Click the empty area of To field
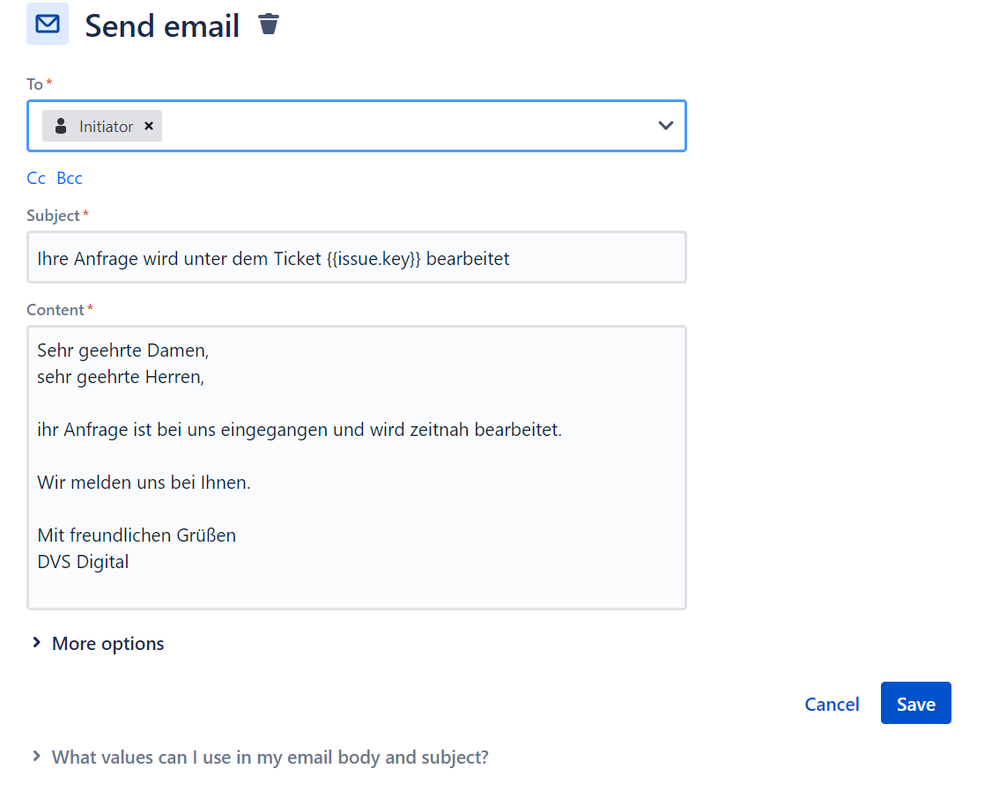The image size is (999, 797). coord(408,126)
